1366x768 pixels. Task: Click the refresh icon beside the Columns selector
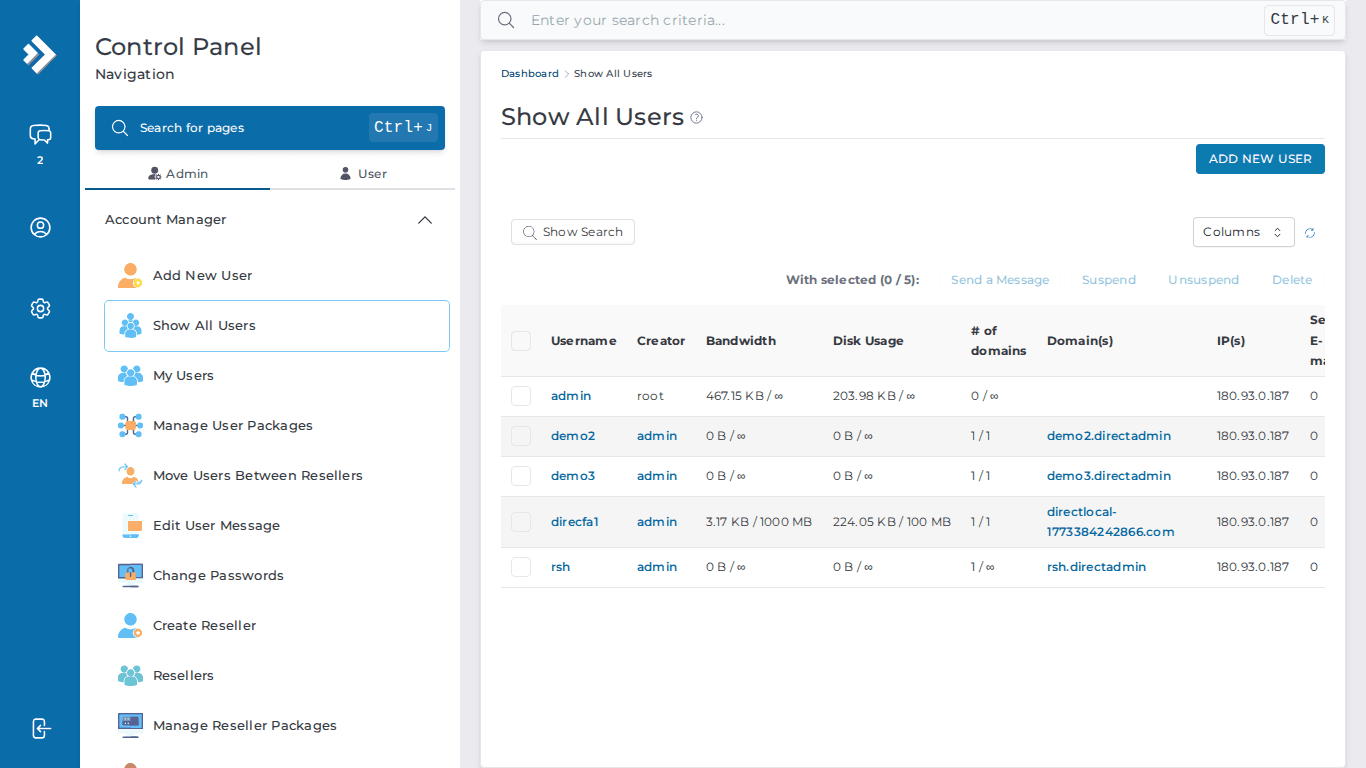click(x=1310, y=232)
